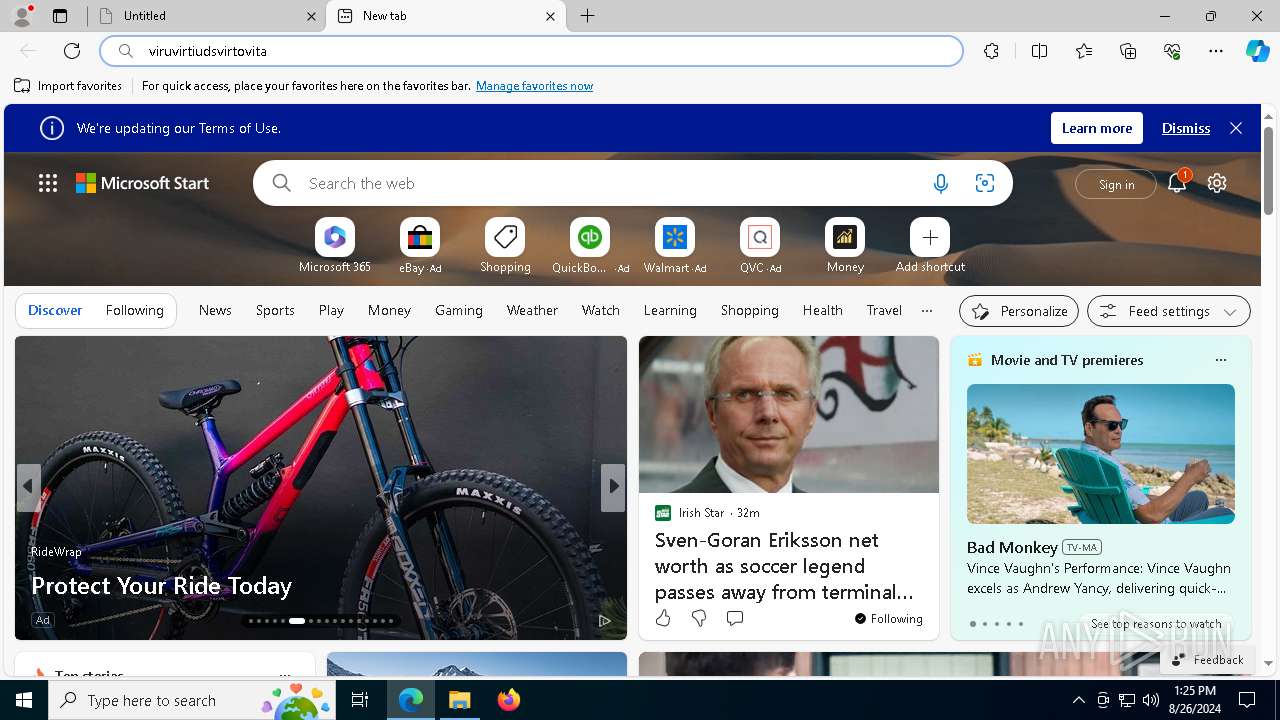Click the Learn more button
The width and height of the screenshot is (1280, 720).
pos(1097,128)
